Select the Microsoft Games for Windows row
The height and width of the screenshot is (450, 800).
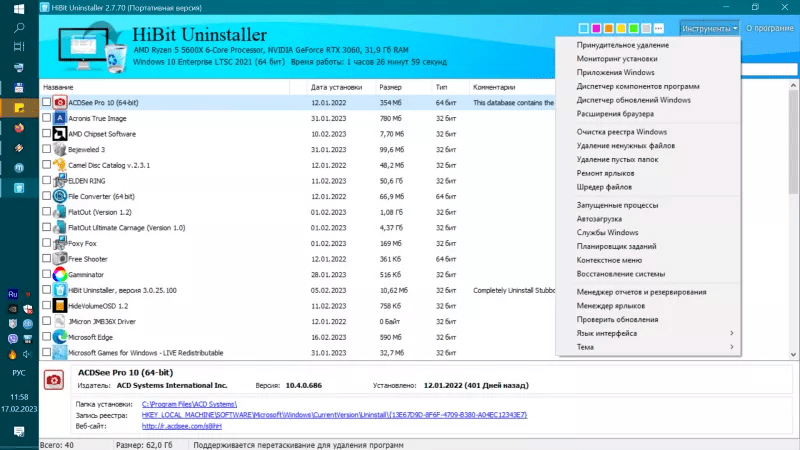pos(297,353)
